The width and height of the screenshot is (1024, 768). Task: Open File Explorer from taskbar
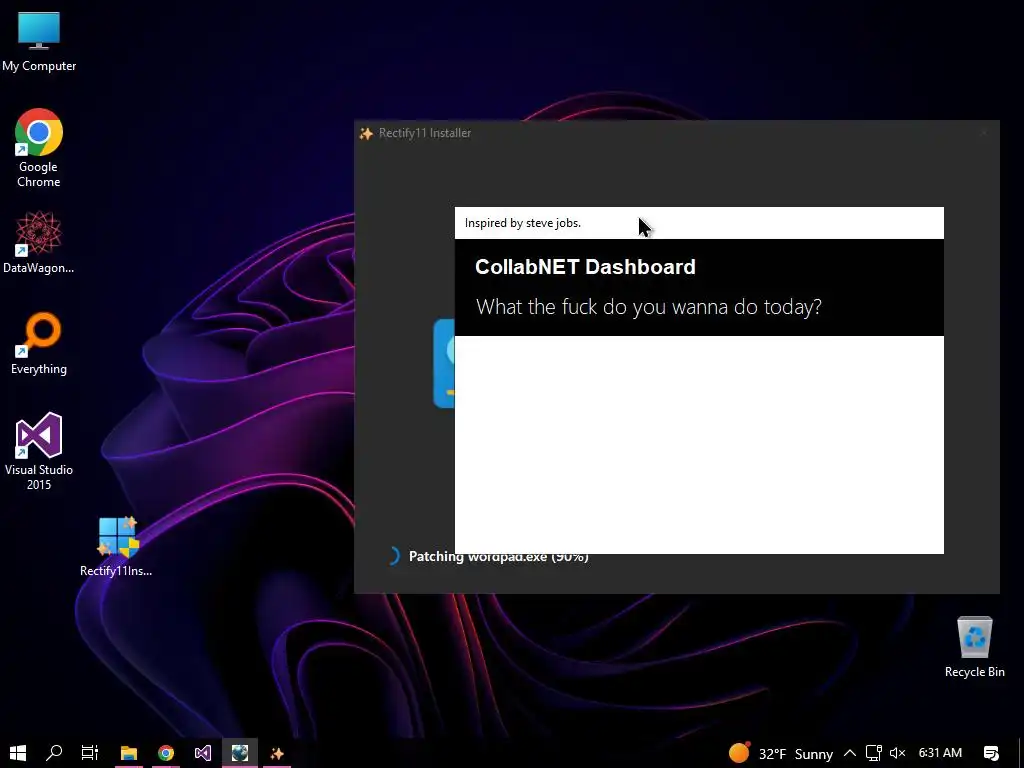click(129, 753)
